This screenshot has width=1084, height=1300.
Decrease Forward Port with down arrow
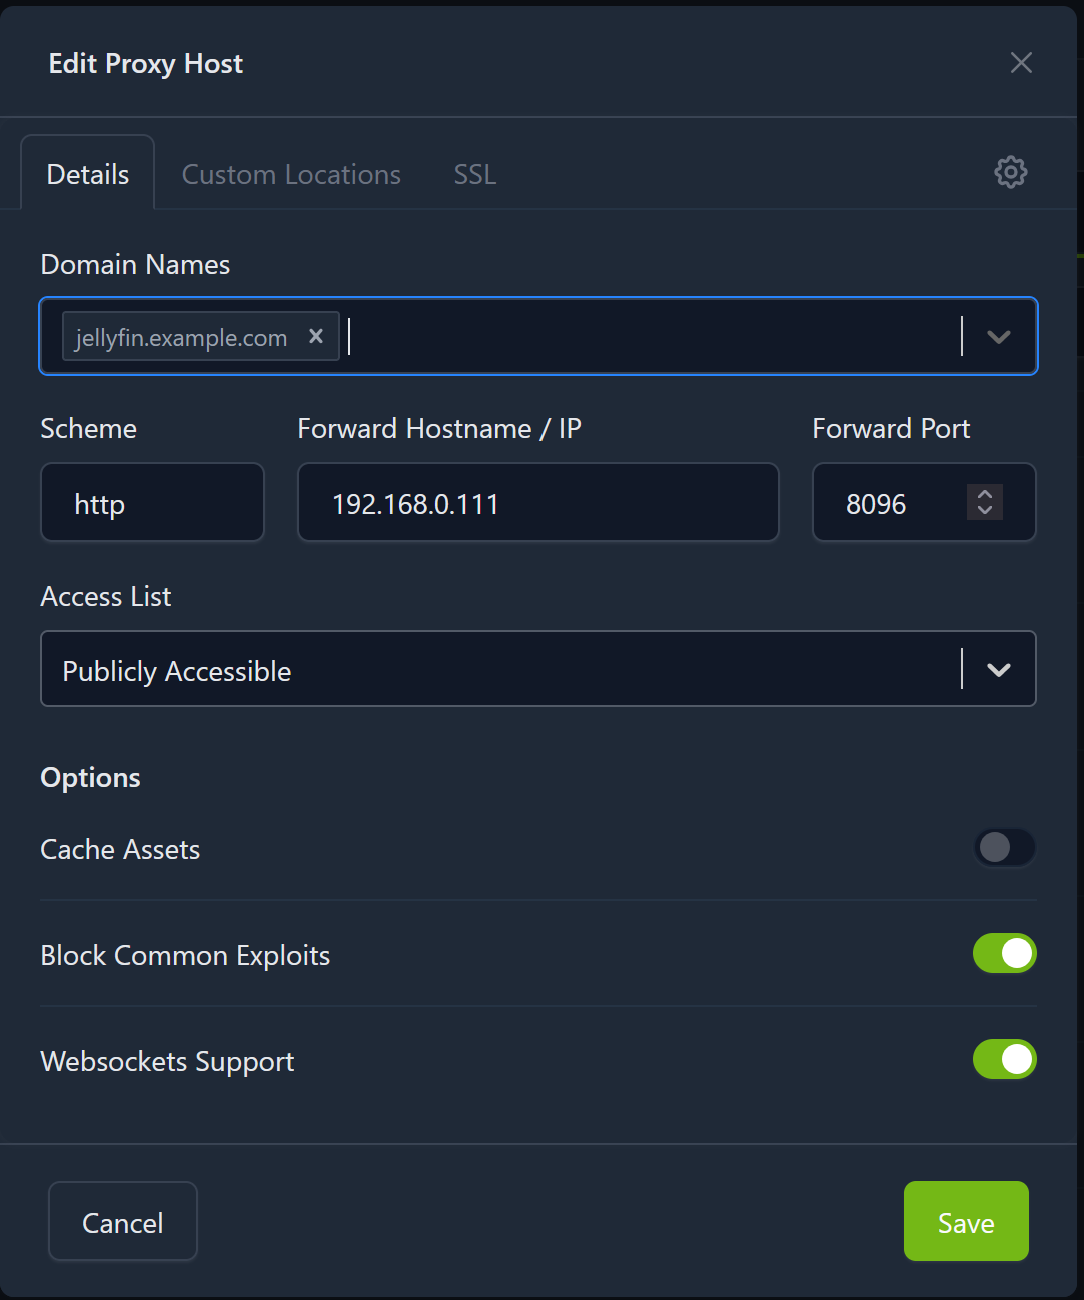click(985, 510)
